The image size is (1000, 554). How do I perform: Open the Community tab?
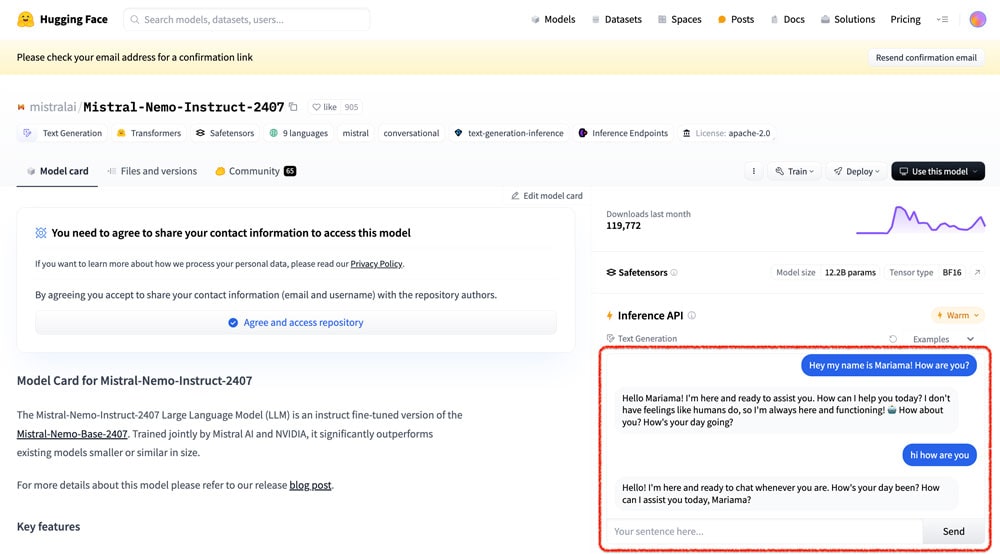tap(255, 171)
